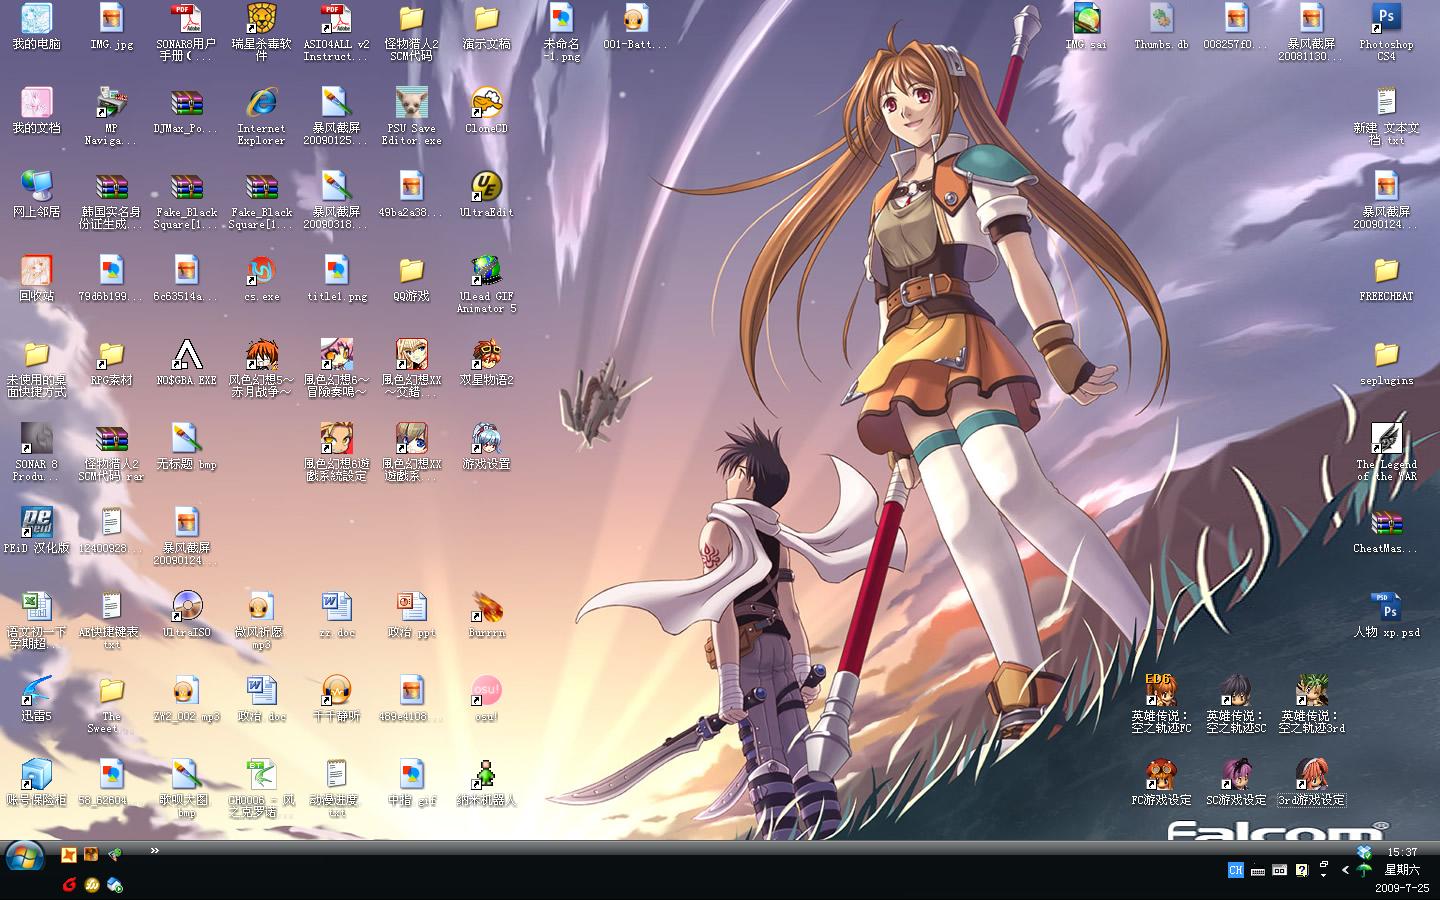Click the language bar help icon
The width and height of the screenshot is (1440, 900).
coord(1302,870)
